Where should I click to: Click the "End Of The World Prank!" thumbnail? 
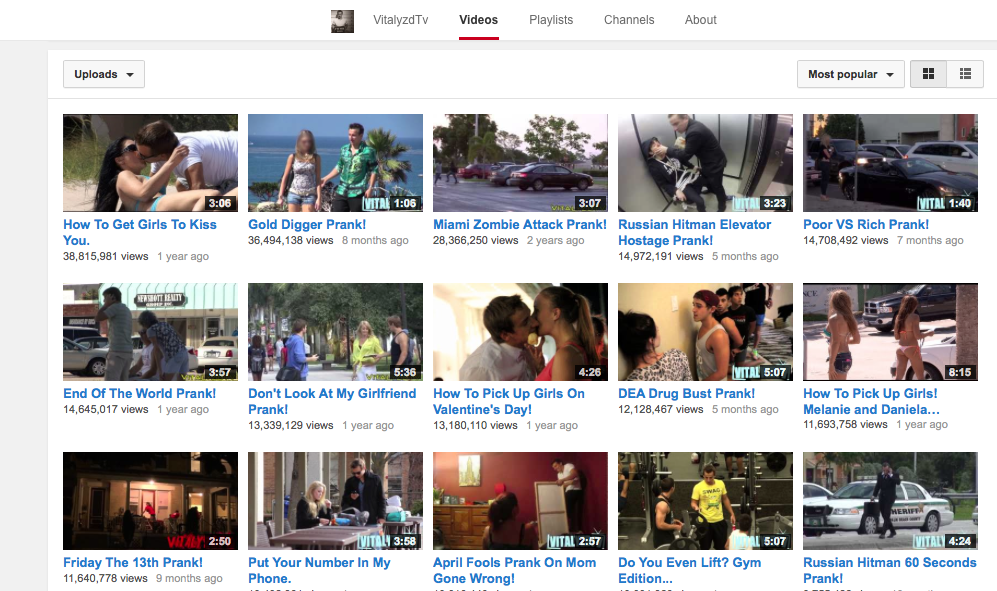pyautogui.click(x=150, y=331)
